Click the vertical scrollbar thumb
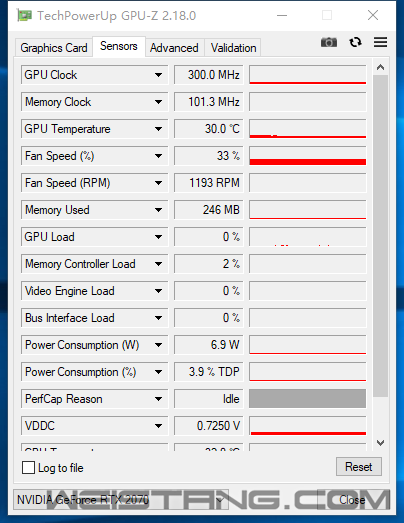Viewport: 404px width, 523px height. pos(380,236)
